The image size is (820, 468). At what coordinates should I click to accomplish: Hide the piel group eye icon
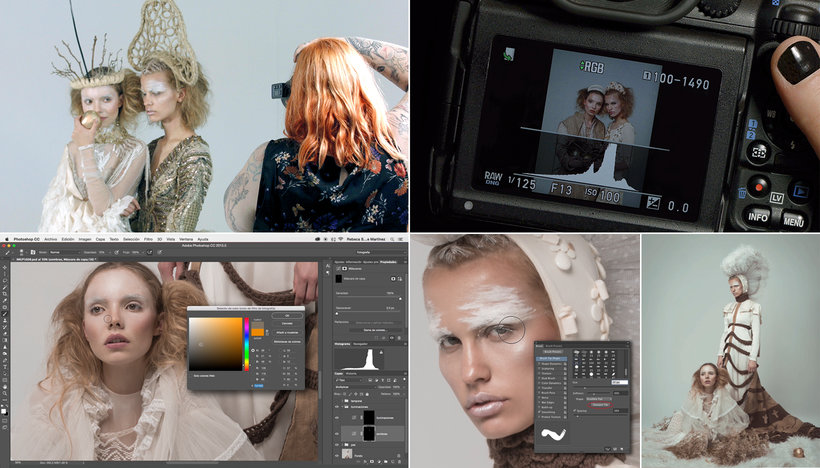[337, 444]
